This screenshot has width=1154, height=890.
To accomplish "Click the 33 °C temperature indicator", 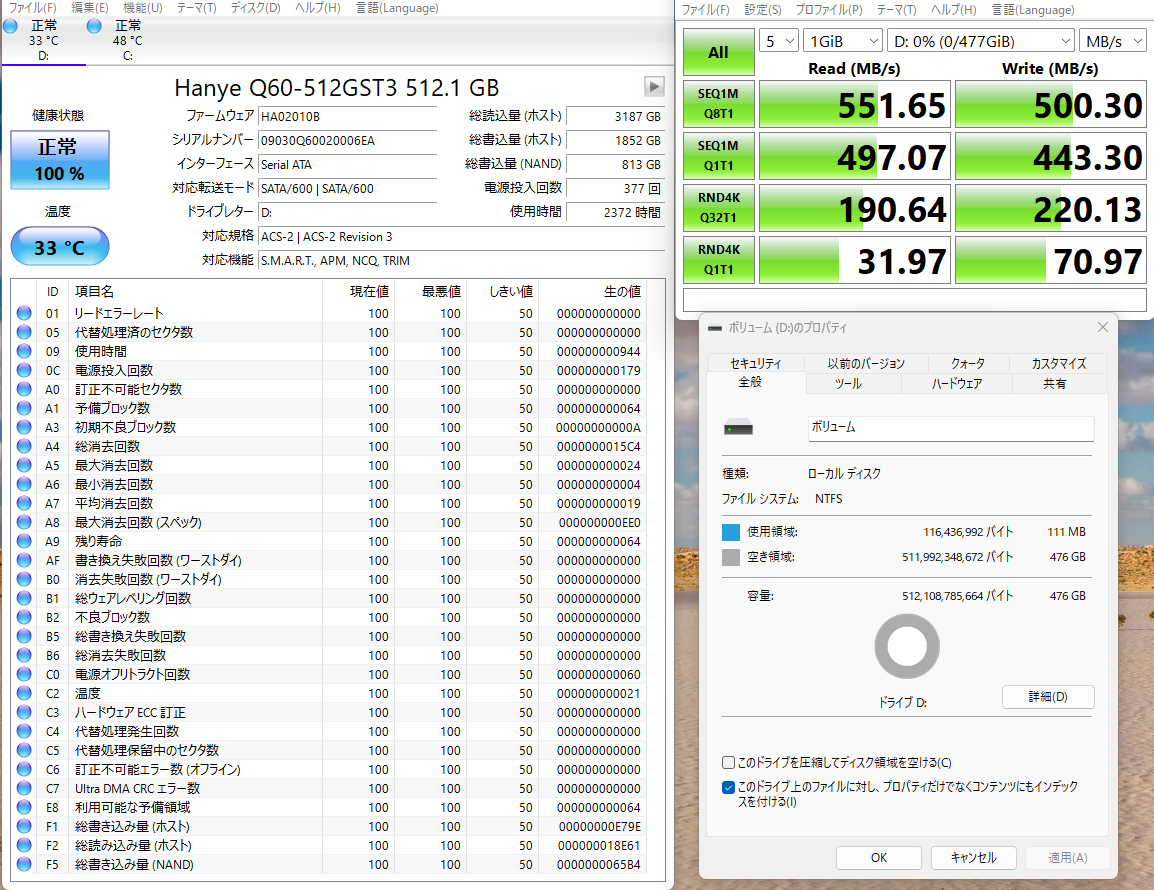I will pos(59,247).
